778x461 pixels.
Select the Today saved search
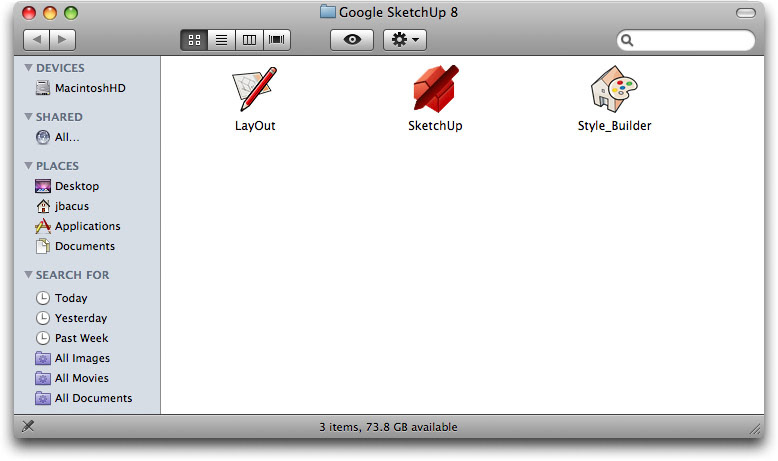(62, 298)
